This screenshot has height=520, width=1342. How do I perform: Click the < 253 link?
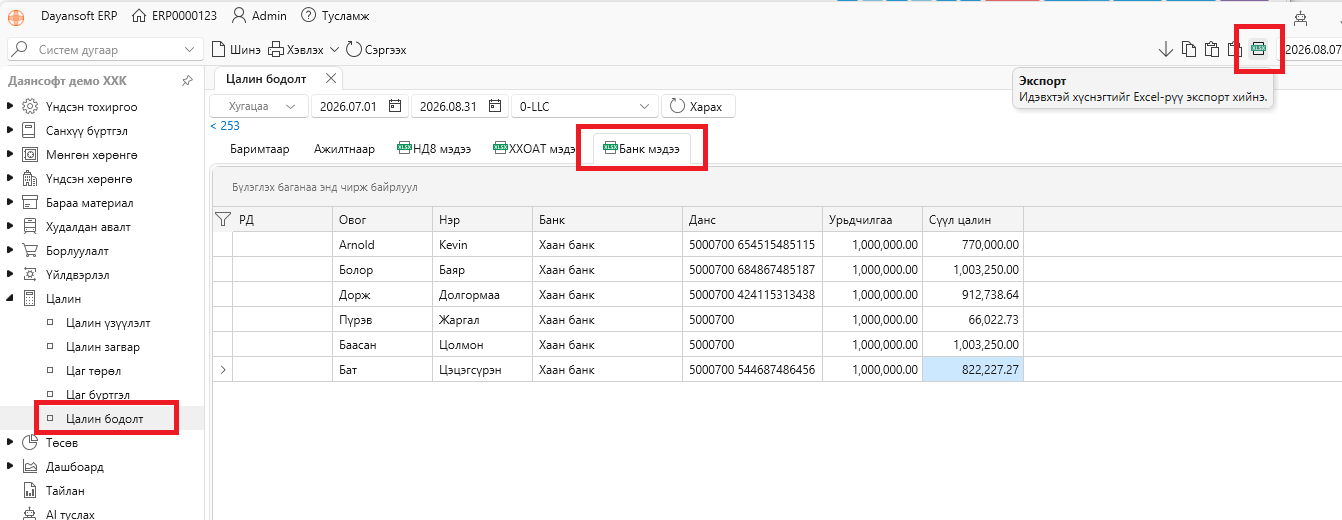pyautogui.click(x=225, y=126)
